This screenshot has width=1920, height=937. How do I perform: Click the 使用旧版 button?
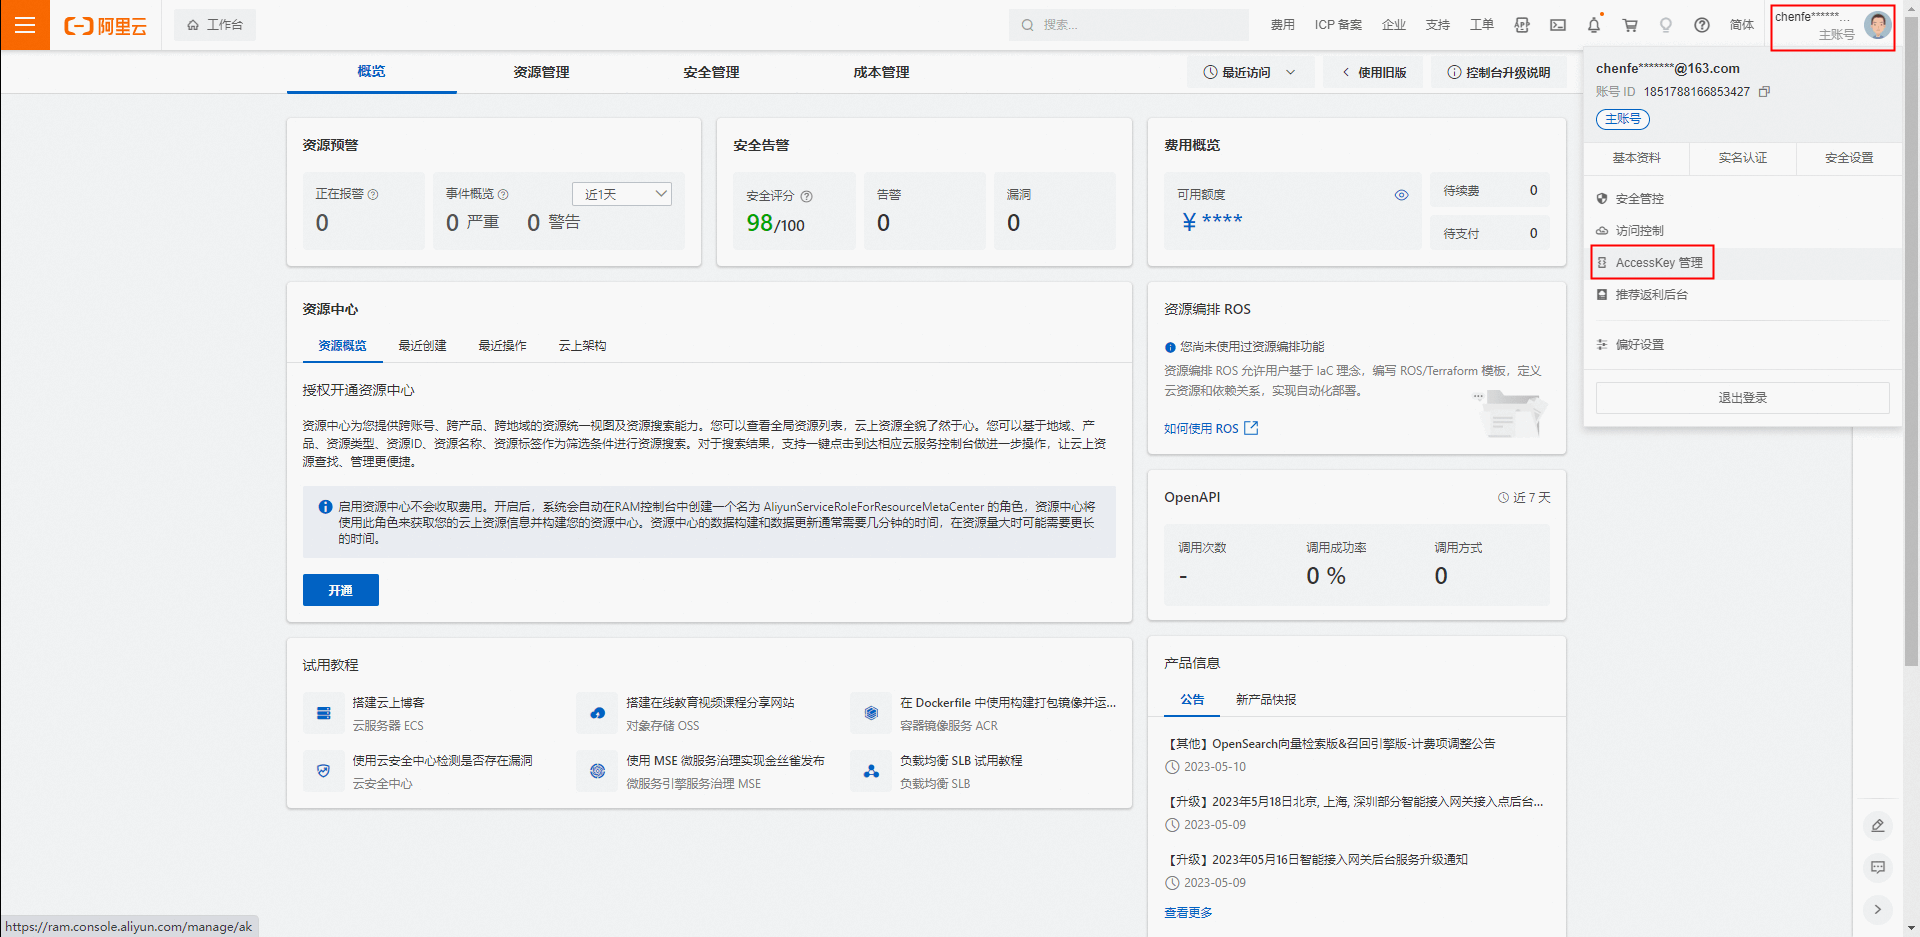tap(1374, 72)
